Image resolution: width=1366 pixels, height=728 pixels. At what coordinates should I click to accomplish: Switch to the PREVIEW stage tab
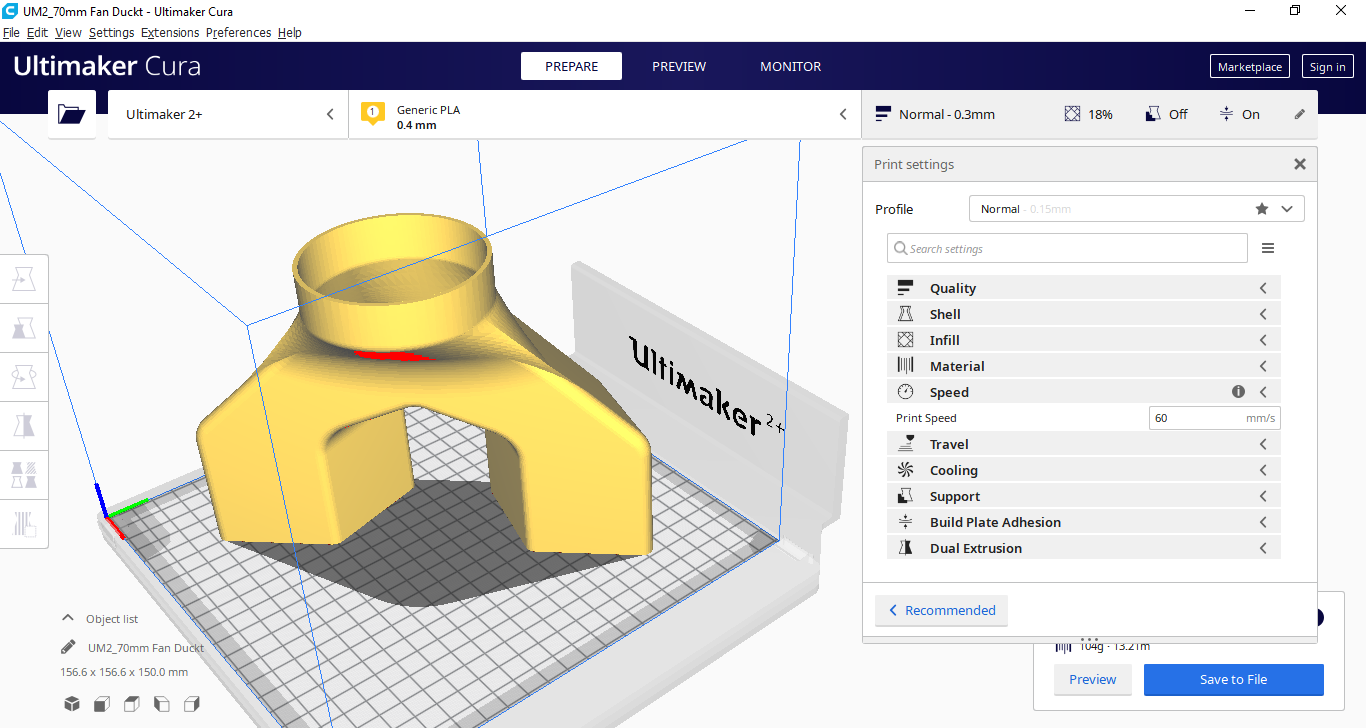point(679,66)
